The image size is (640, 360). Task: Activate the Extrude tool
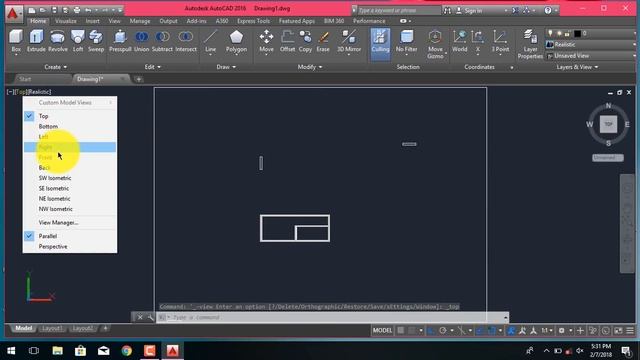tap(36, 41)
